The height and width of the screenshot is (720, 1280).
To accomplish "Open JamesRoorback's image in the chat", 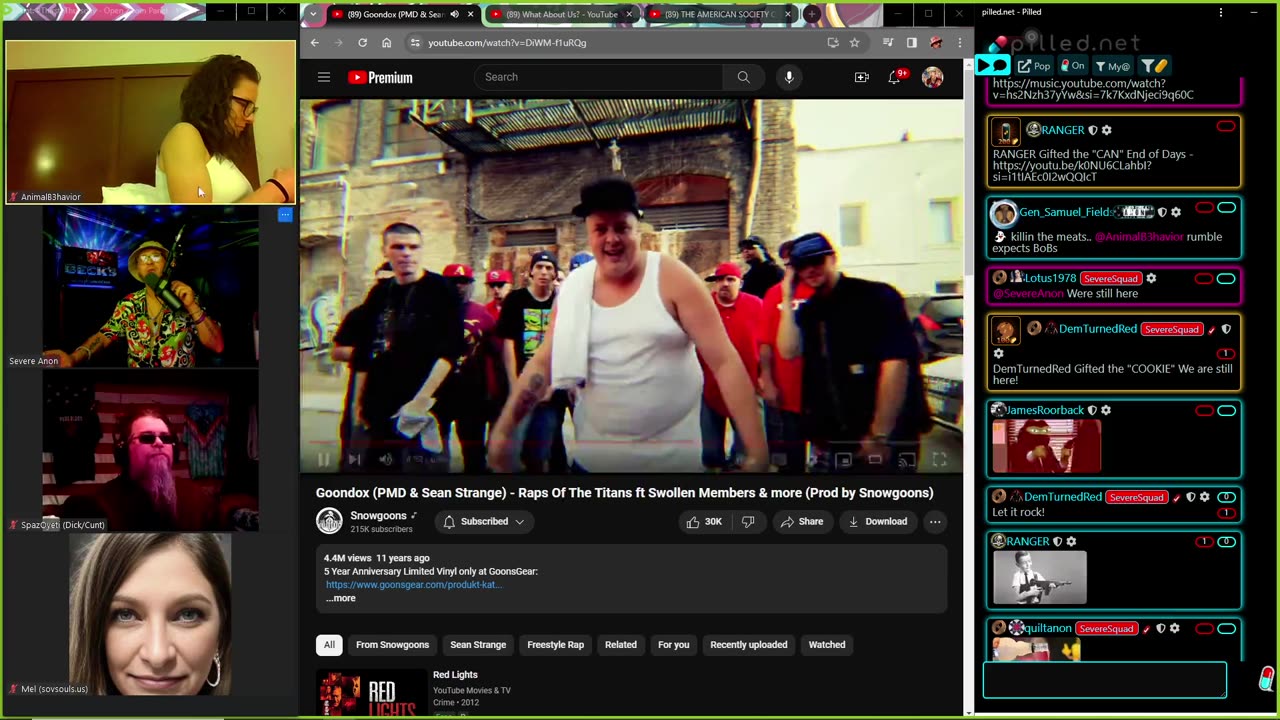I will pyautogui.click(x=1046, y=446).
